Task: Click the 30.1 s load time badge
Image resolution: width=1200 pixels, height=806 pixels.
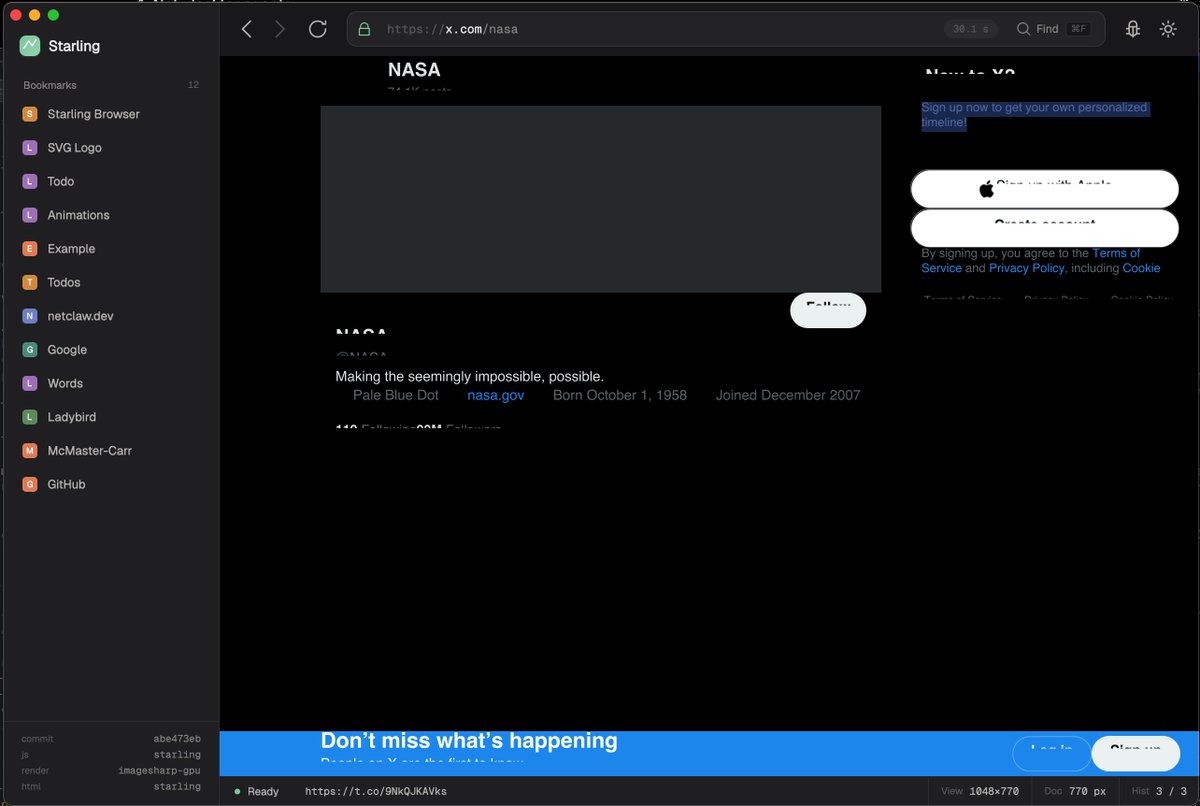Action: (971, 29)
